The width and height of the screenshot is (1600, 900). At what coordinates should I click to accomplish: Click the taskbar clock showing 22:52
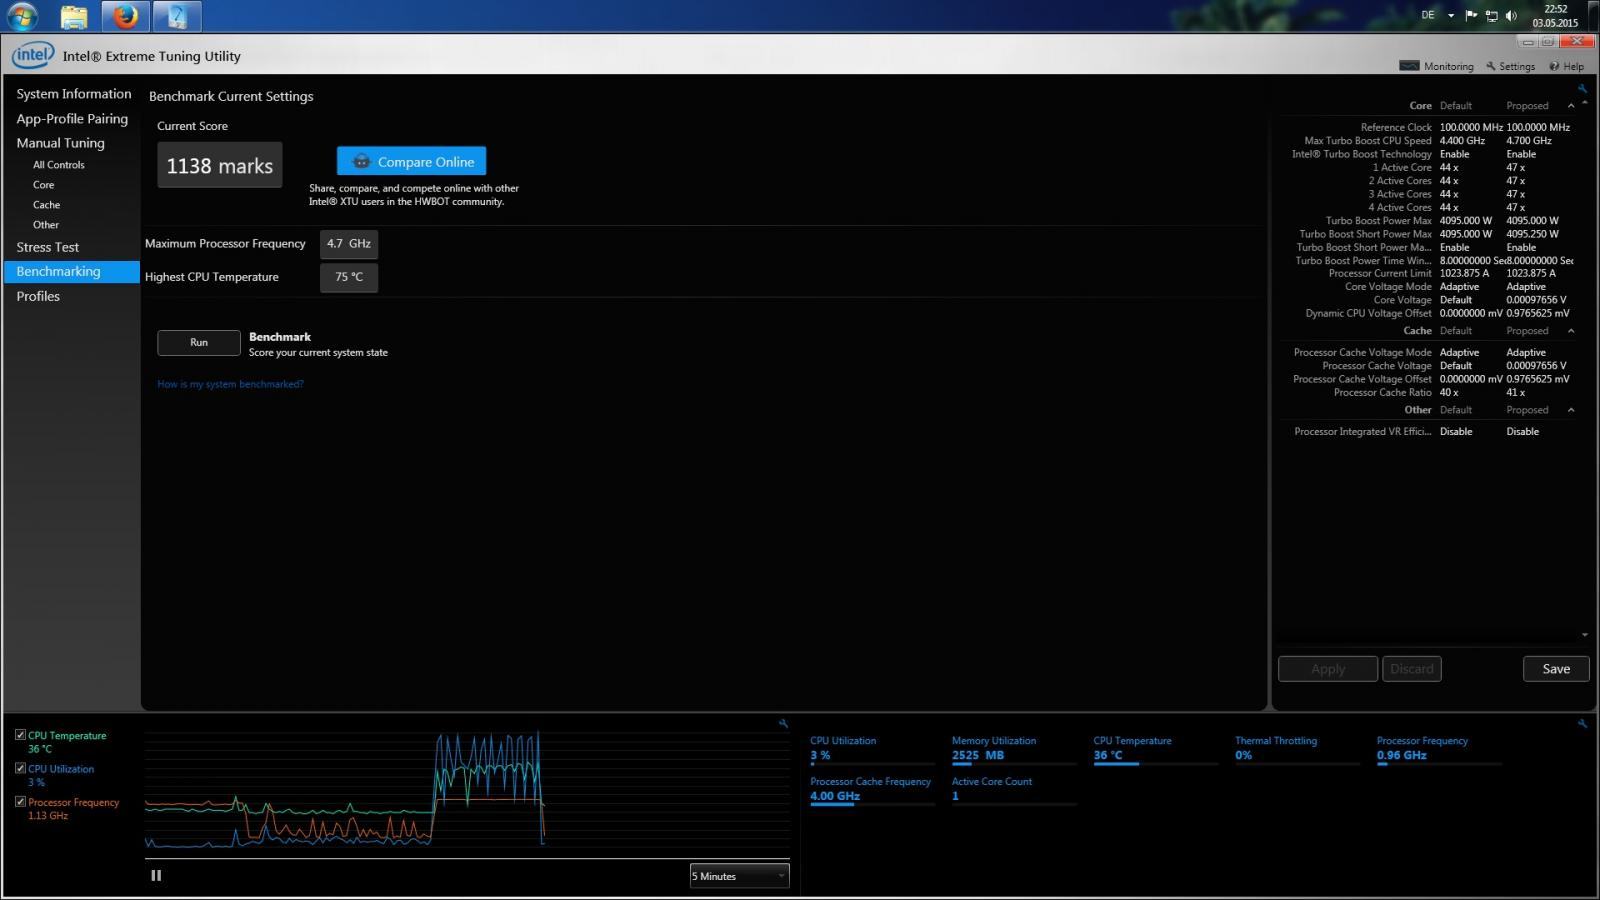click(x=1555, y=16)
